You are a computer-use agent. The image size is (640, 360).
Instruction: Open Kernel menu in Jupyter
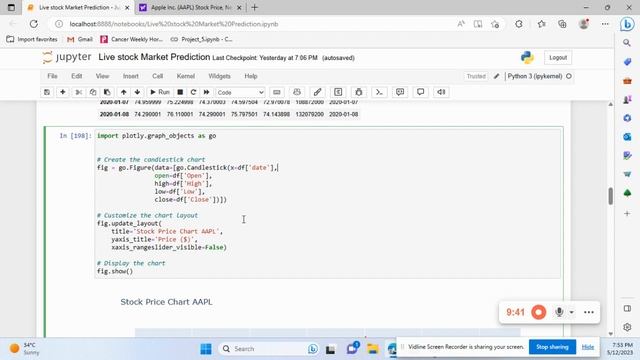[x=186, y=76]
